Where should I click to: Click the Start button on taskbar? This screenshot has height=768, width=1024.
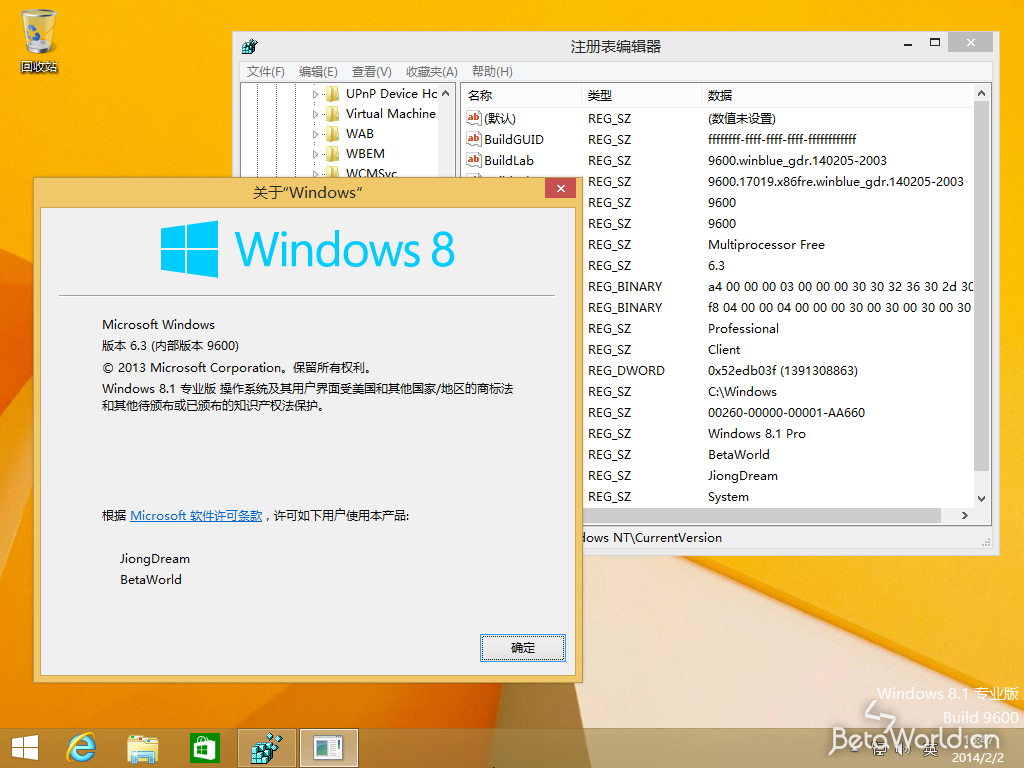tap(24, 747)
